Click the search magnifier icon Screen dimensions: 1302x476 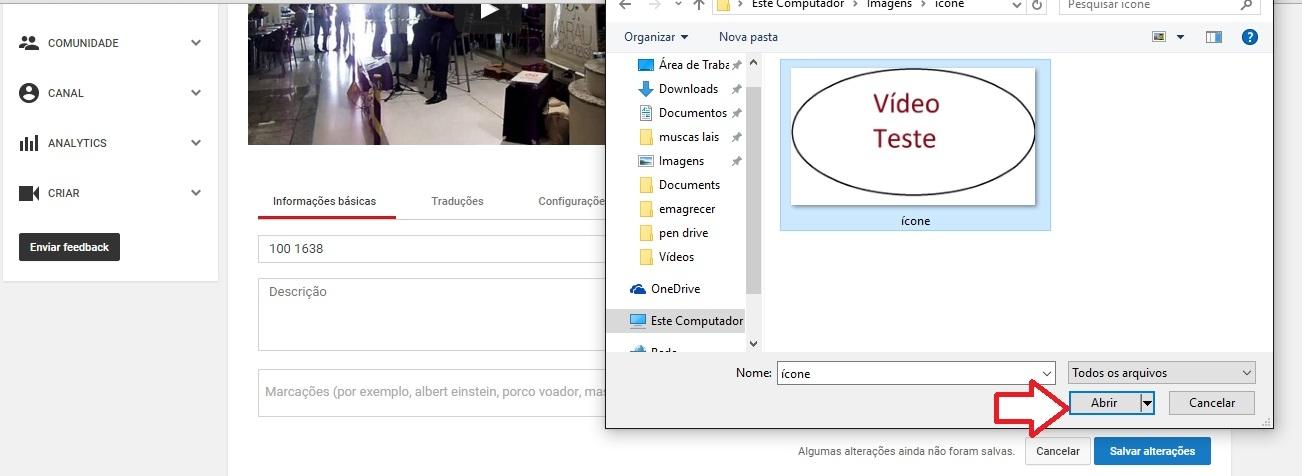tap(1246, 5)
